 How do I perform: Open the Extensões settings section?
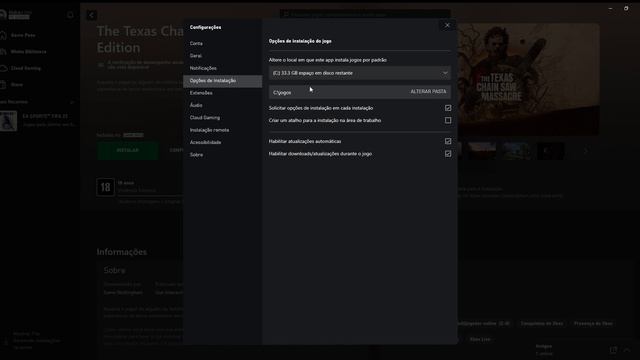tap(201, 93)
